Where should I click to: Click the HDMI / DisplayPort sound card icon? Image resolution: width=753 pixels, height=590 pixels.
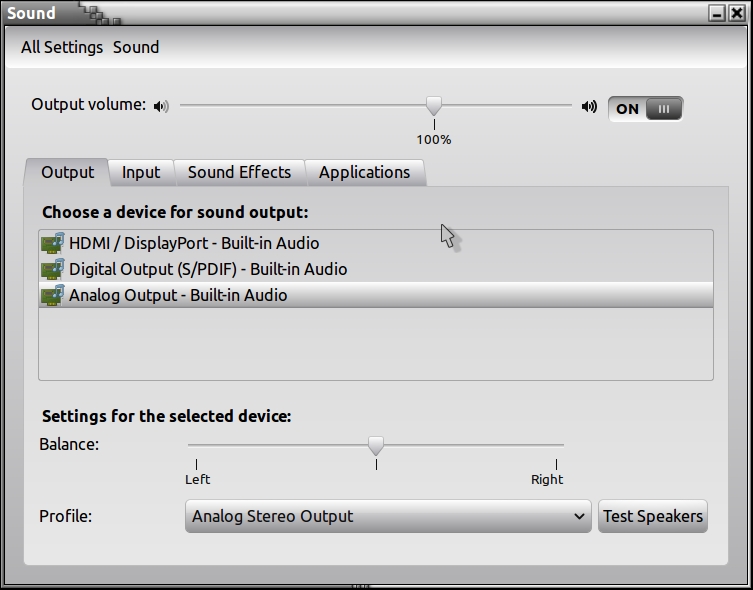pyautogui.click(x=52, y=243)
